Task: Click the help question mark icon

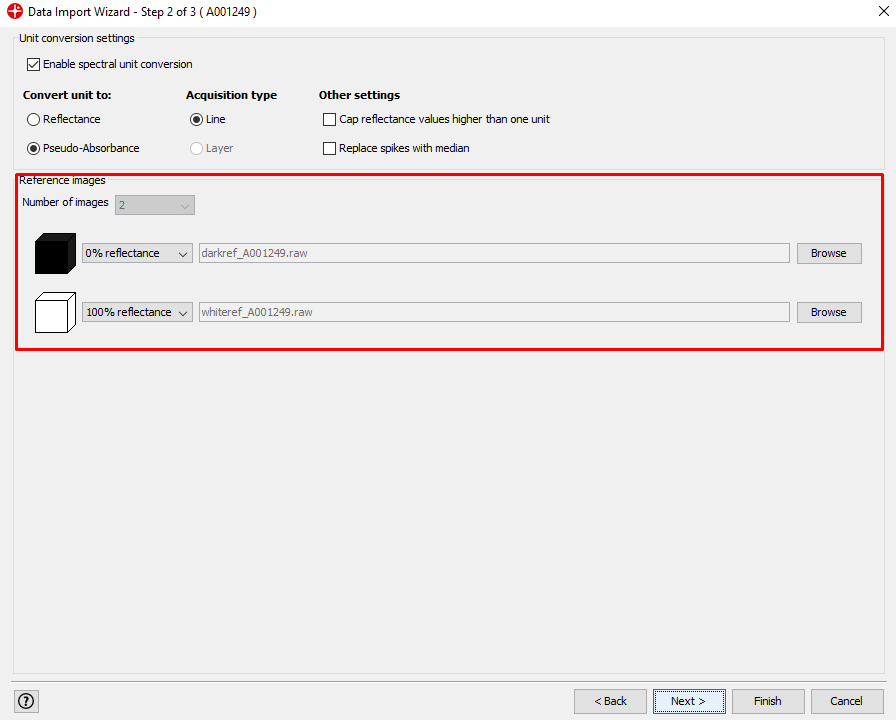Action: [x=26, y=701]
